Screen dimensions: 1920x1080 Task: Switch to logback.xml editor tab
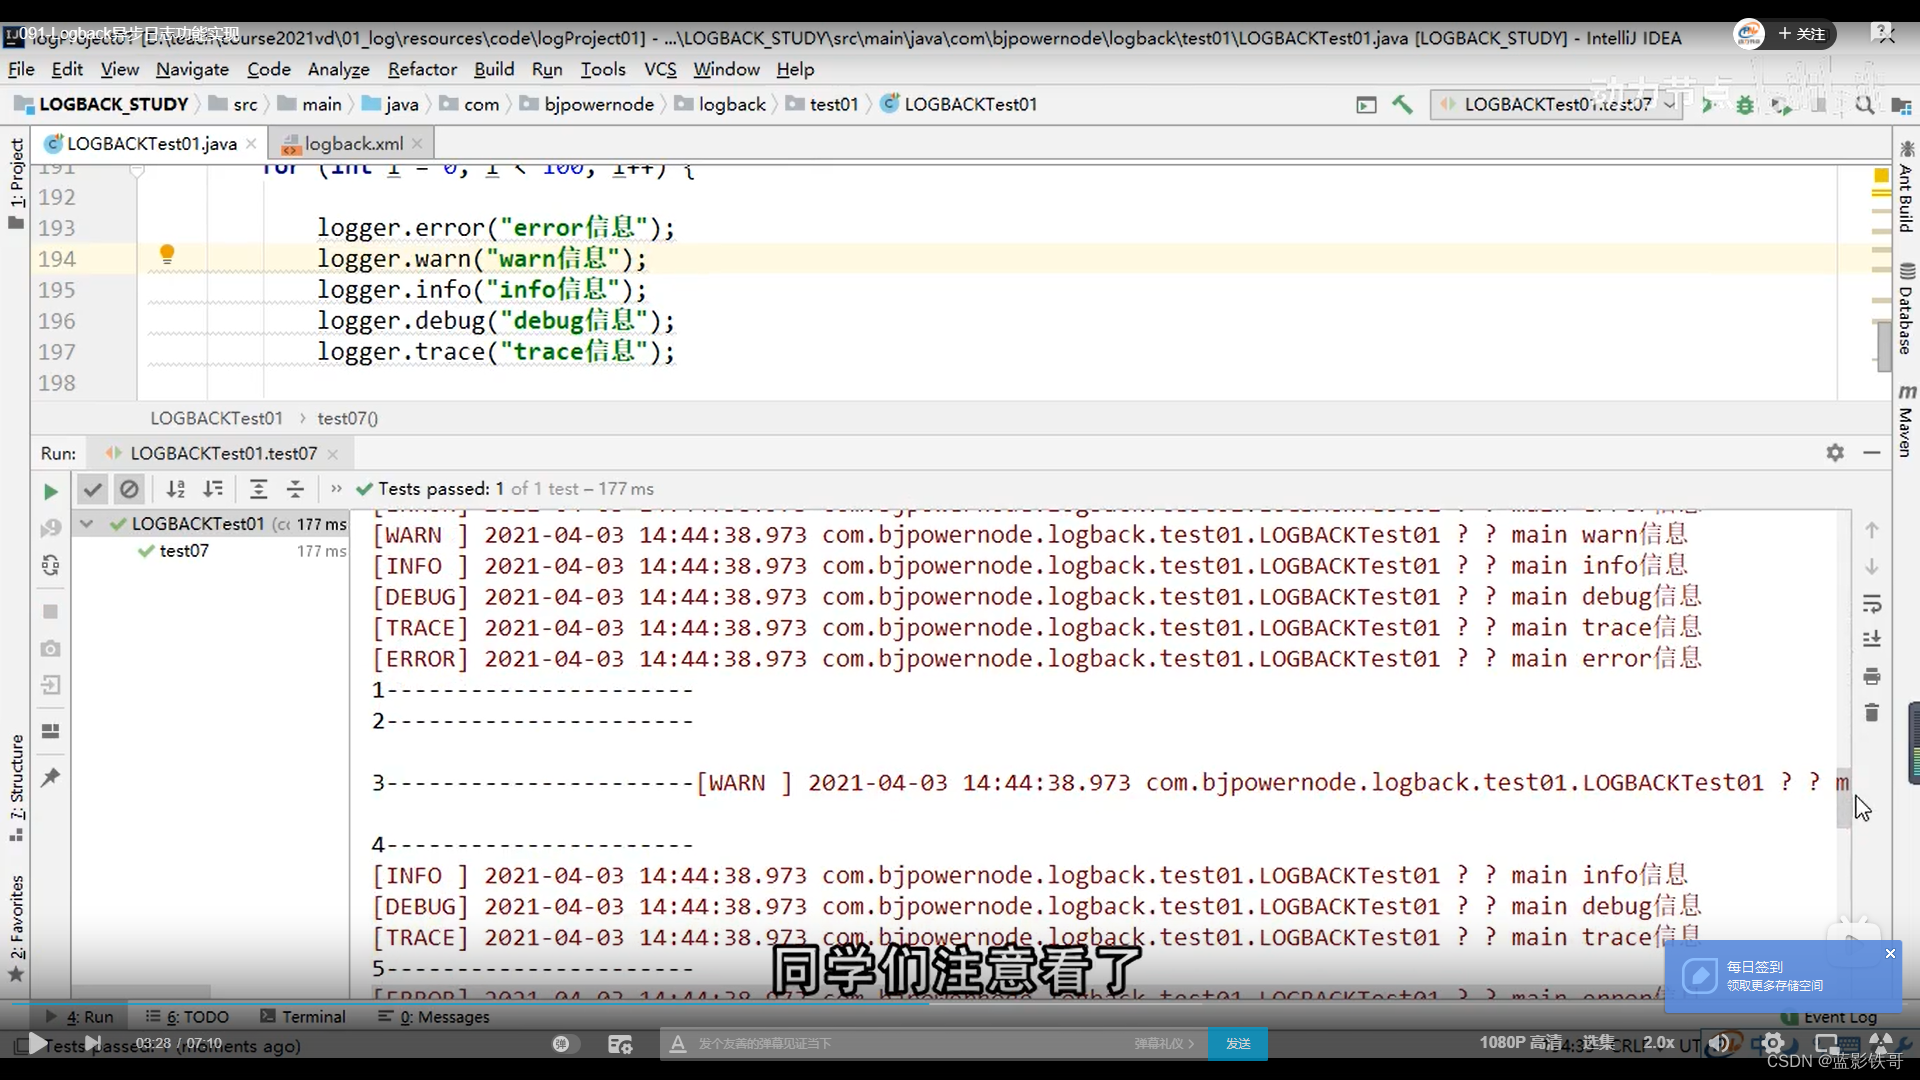(x=354, y=144)
